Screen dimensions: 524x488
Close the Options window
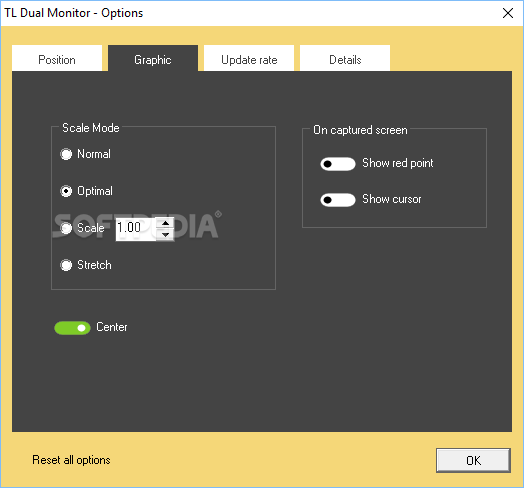tap(508, 13)
